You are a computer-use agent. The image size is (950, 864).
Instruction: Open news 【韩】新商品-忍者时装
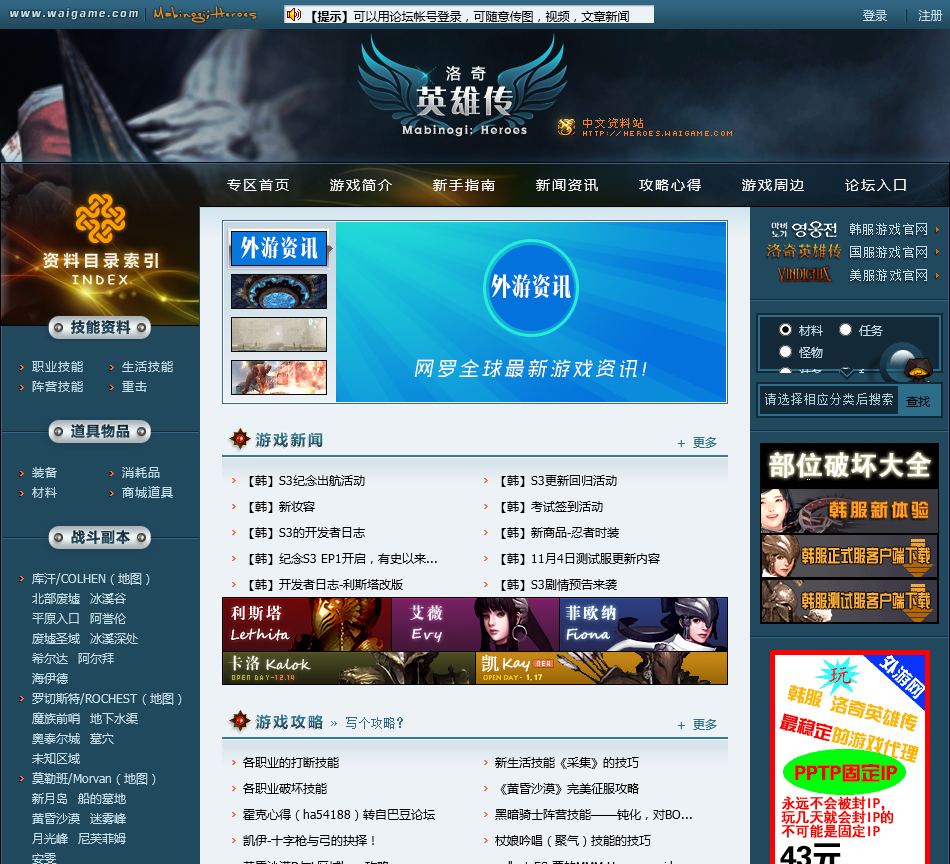pos(557,533)
